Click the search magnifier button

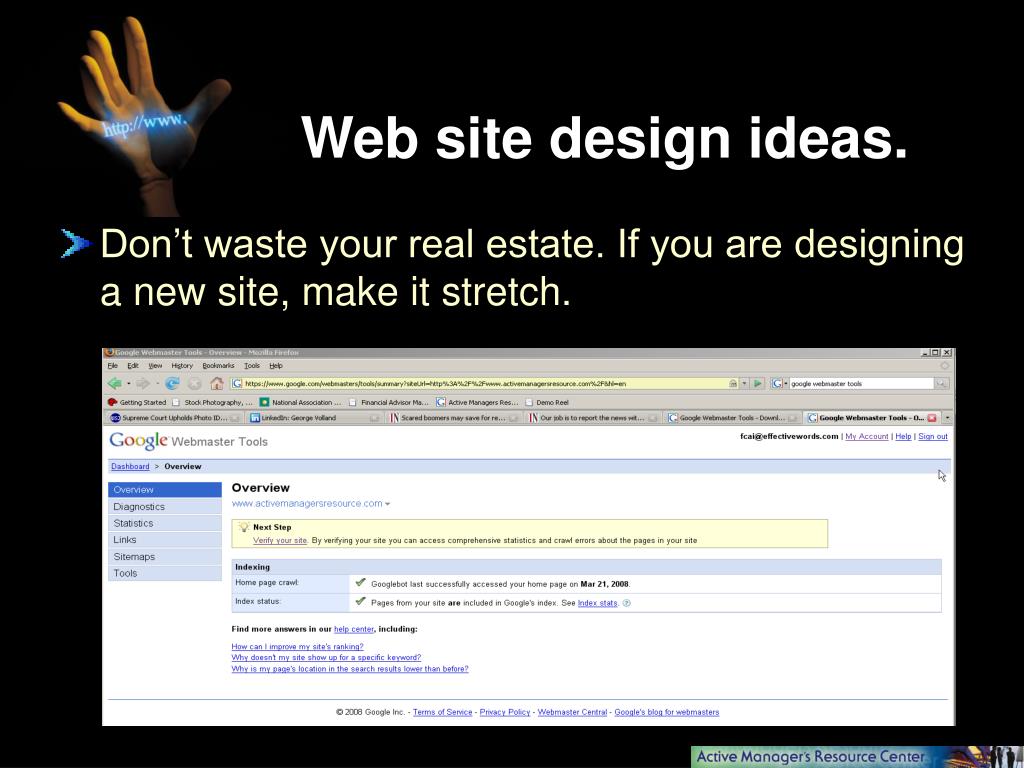[941, 383]
